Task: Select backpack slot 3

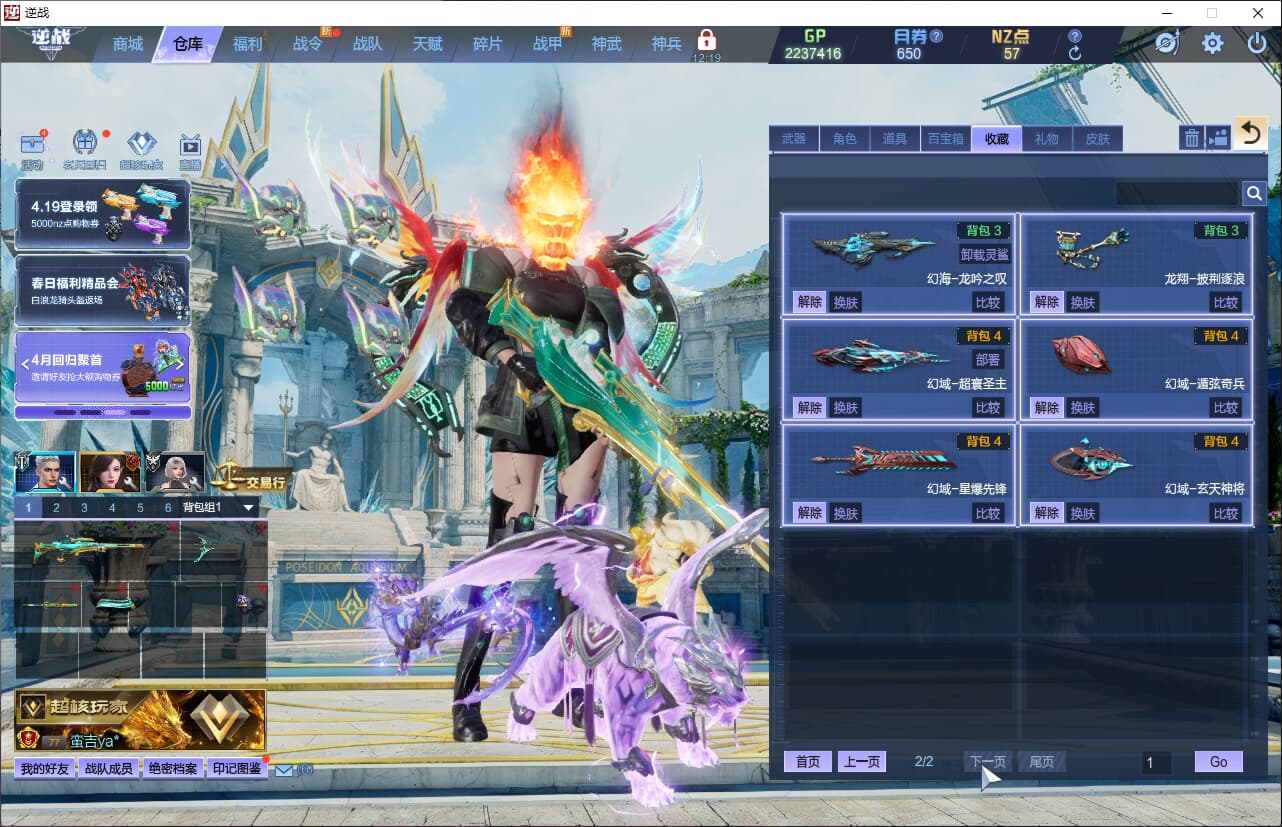Action: (85, 508)
